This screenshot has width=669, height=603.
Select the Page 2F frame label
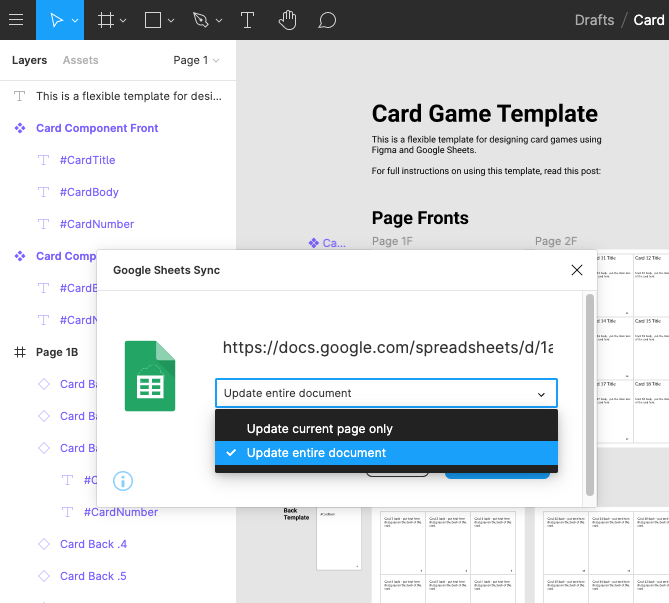click(556, 242)
